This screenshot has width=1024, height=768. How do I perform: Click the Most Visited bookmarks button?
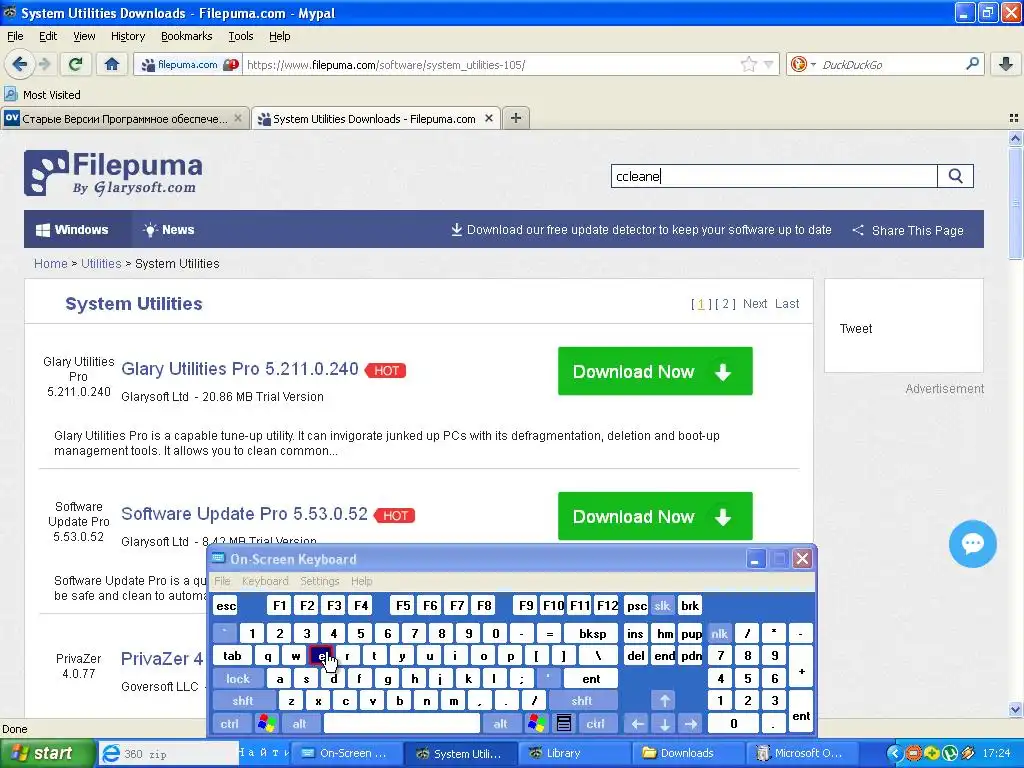click(x=43, y=95)
